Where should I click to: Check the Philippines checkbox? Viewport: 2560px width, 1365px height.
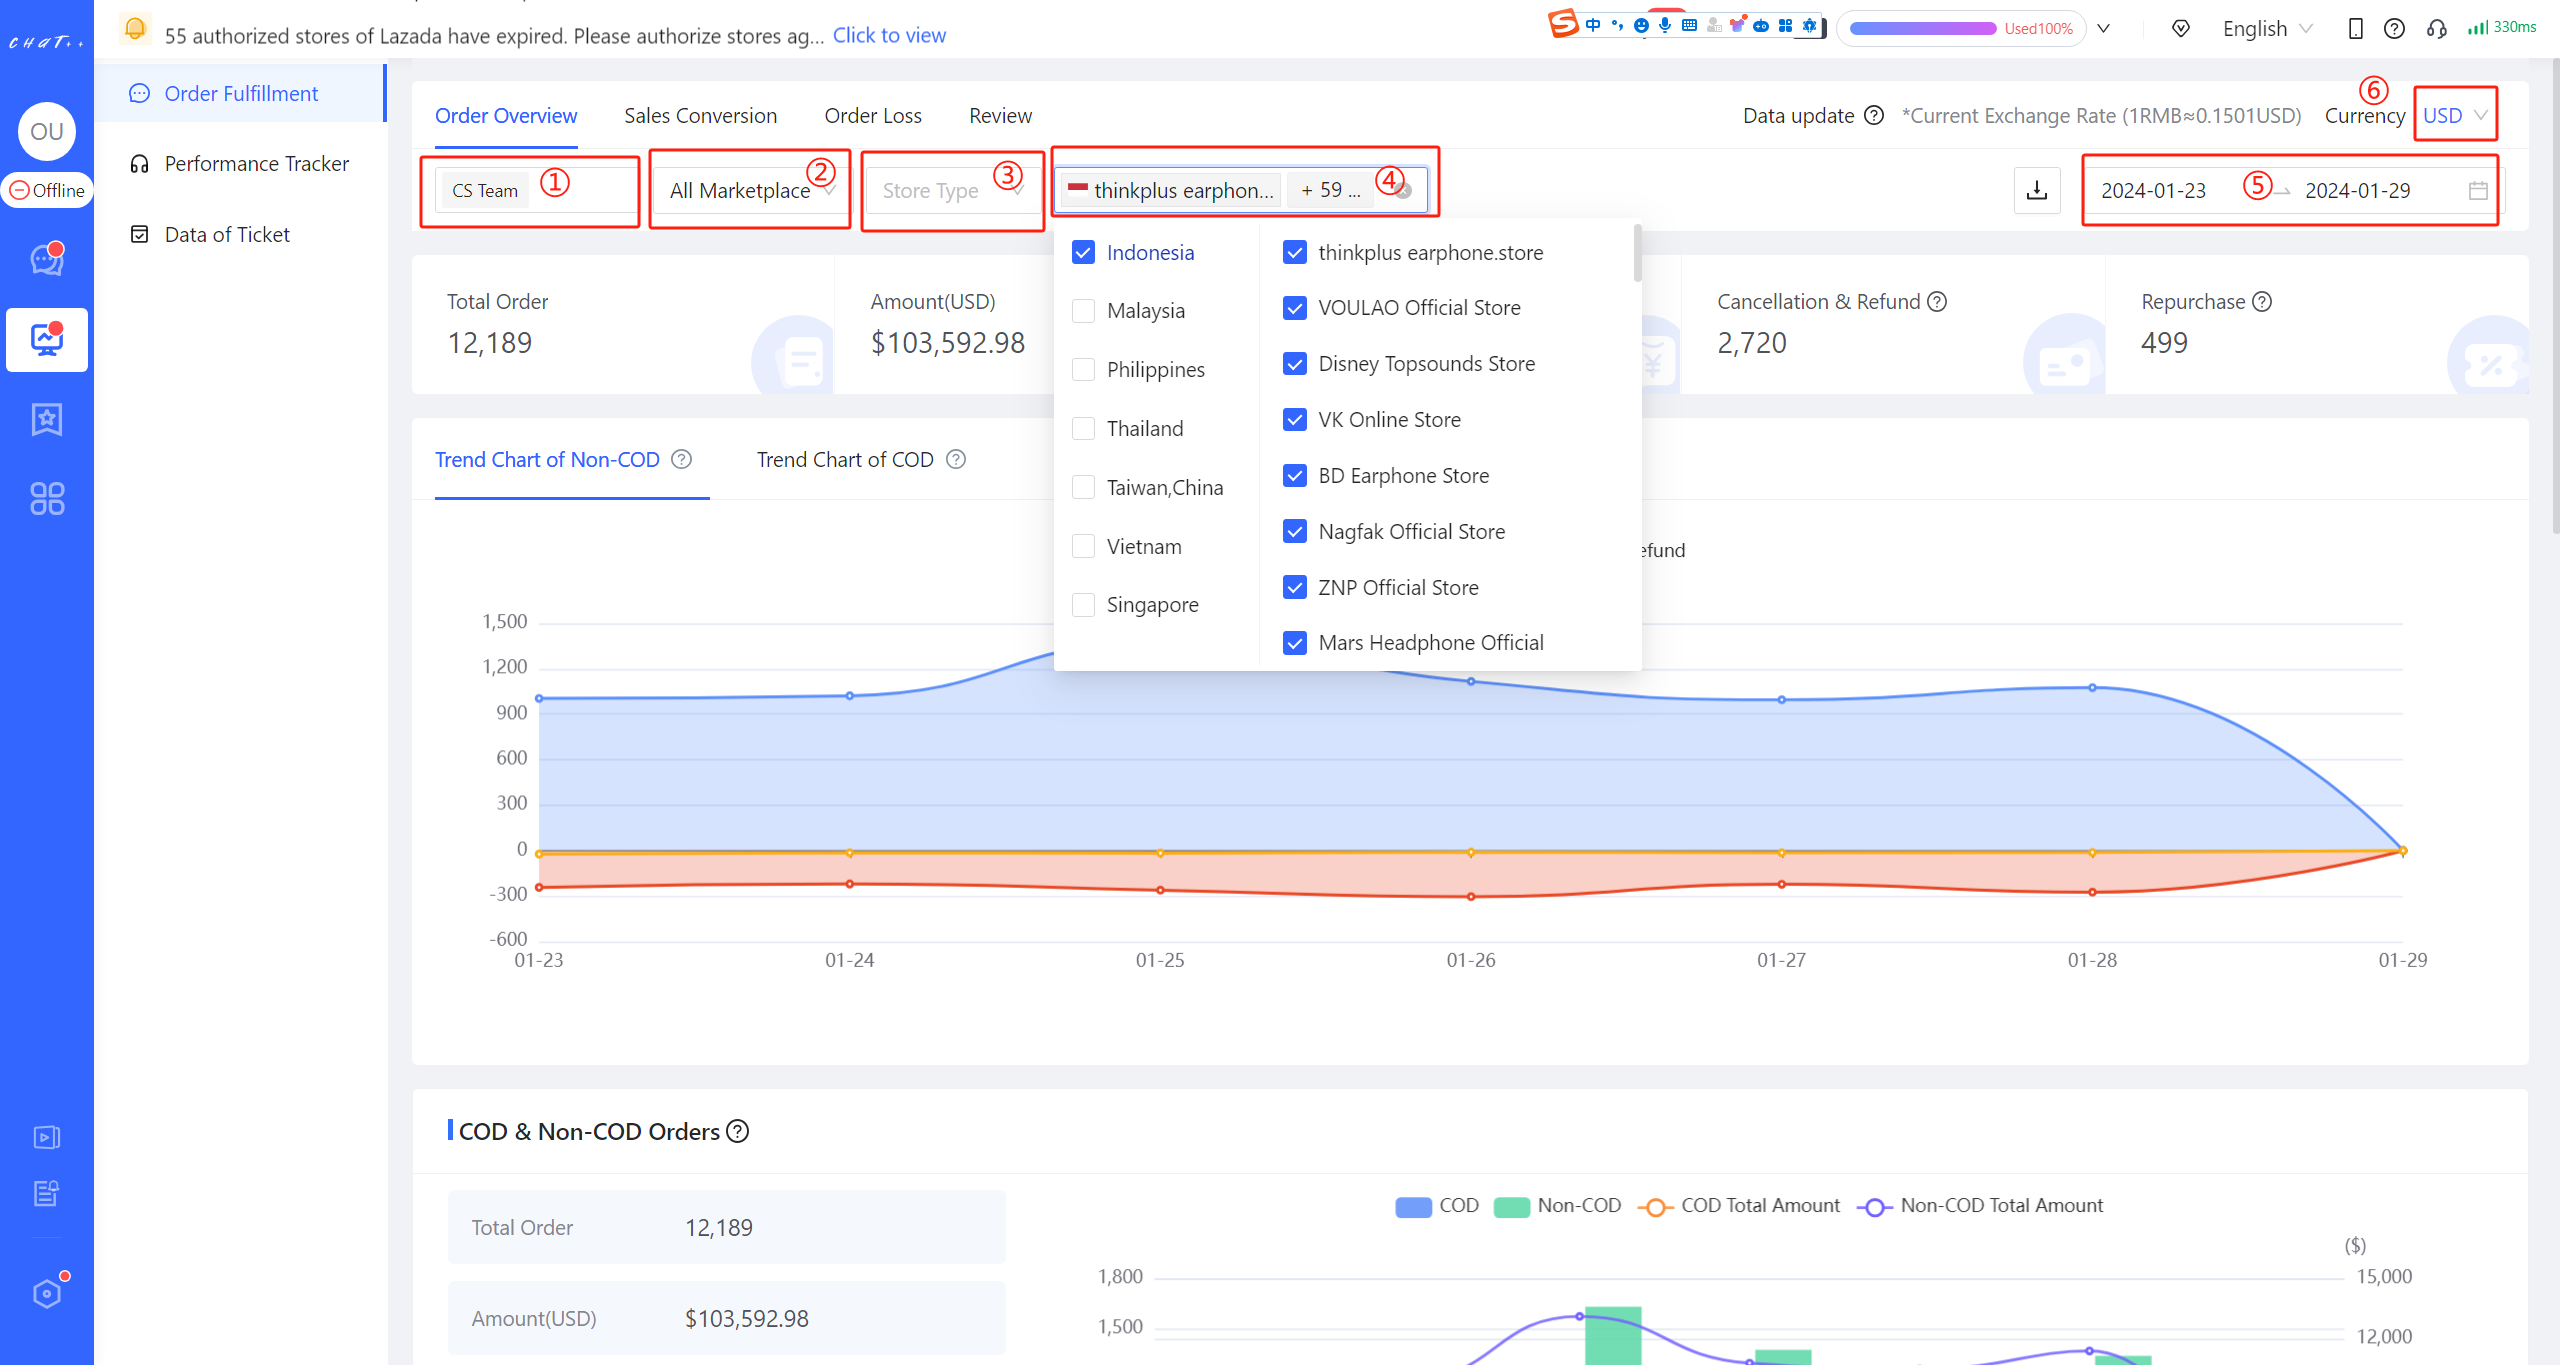[x=1083, y=370]
